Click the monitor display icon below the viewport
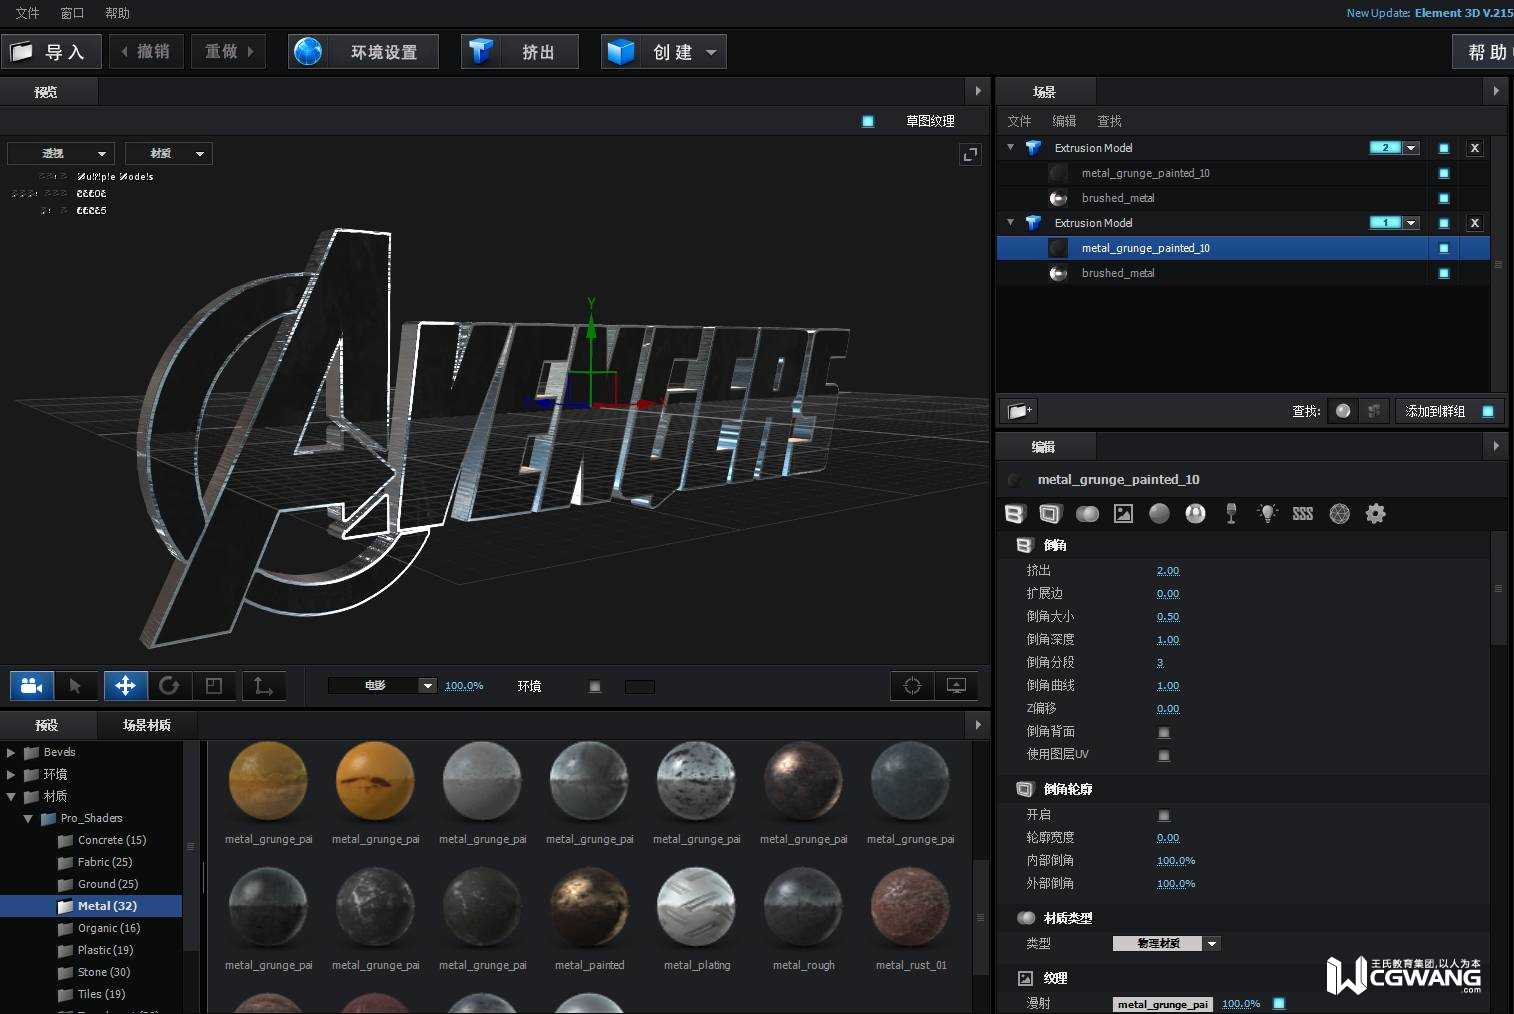1514x1014 pixels. pyautogui.click(x=956, y=686)
